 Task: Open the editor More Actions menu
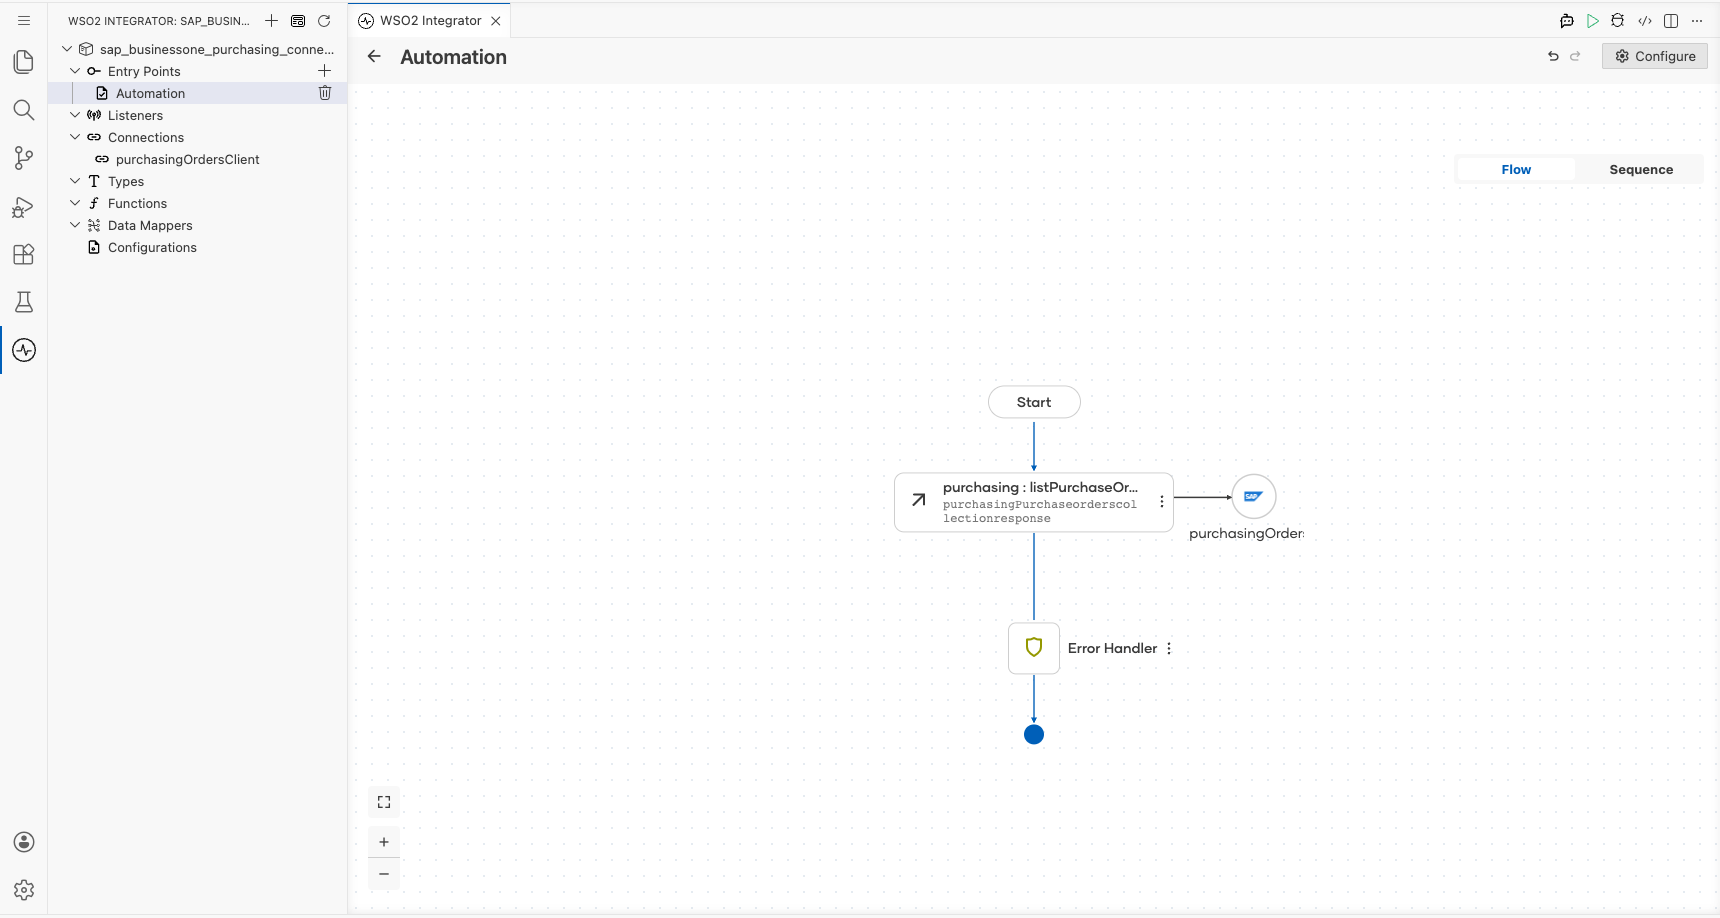(x=1697, y=21)
